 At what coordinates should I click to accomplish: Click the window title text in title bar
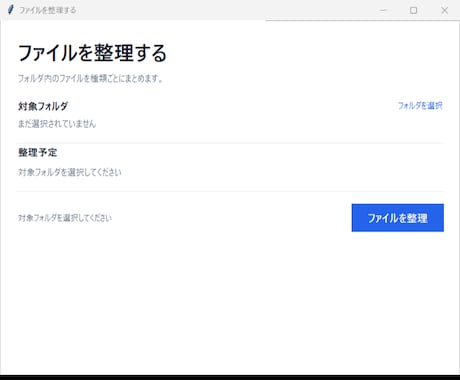tap(47, 10)
